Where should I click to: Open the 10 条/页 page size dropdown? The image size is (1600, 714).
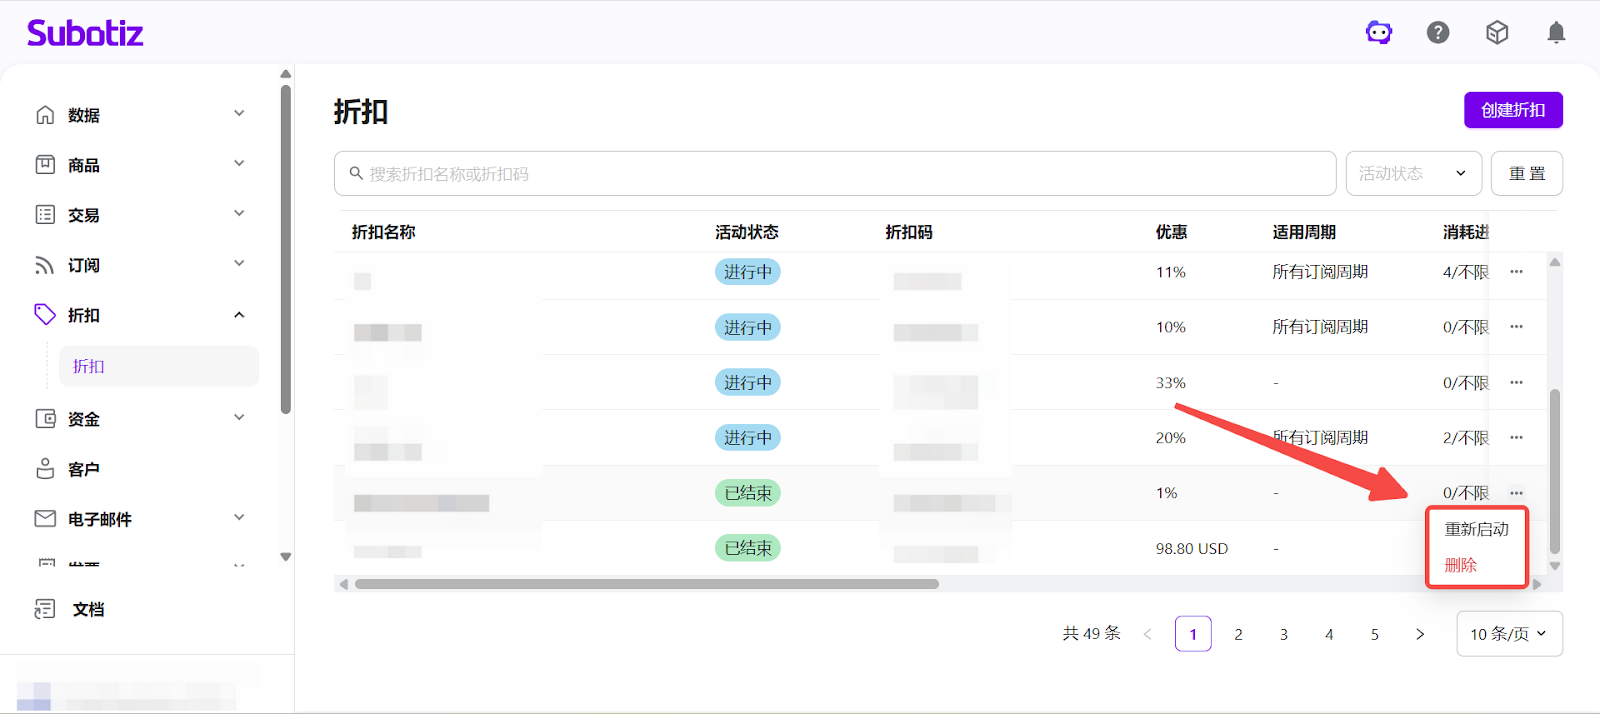(x=1509, y=634)
